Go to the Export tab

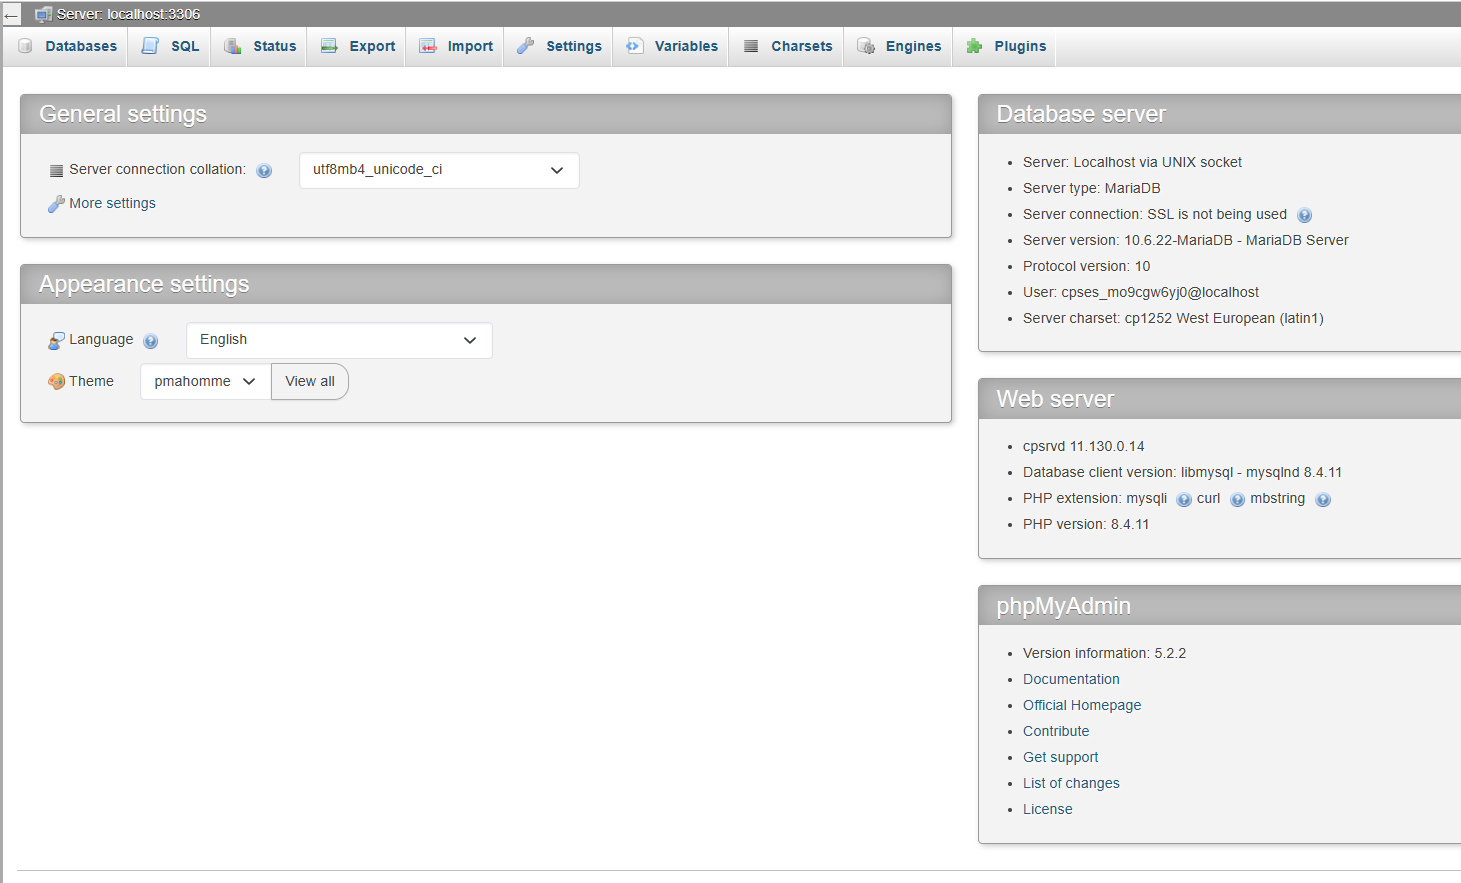pyautogui.click(x=358, y=46)
